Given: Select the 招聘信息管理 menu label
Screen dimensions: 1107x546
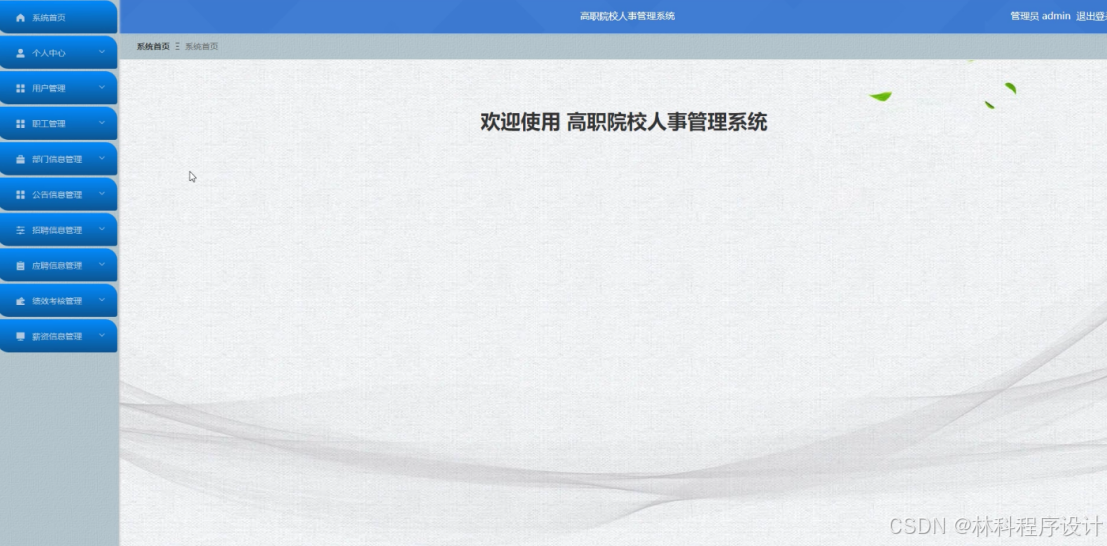Looking at the screenshot, I should coord(57,230).
